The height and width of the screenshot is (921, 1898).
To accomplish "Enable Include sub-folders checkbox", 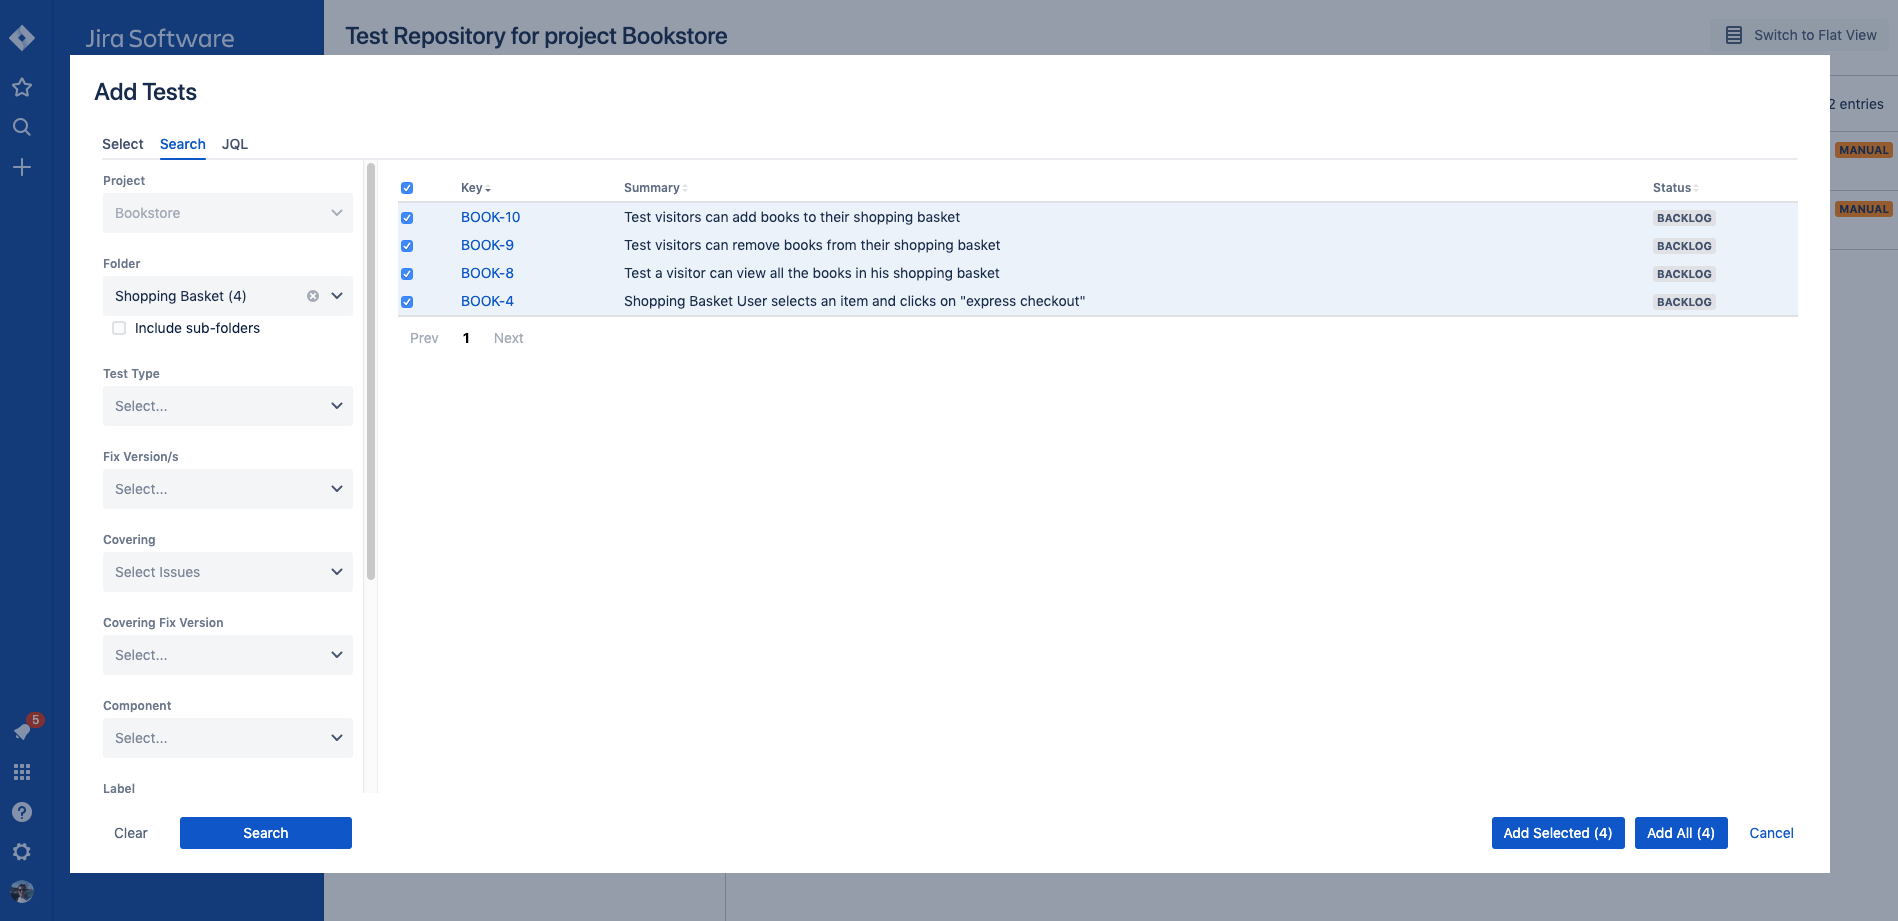I will pos(119,328).
